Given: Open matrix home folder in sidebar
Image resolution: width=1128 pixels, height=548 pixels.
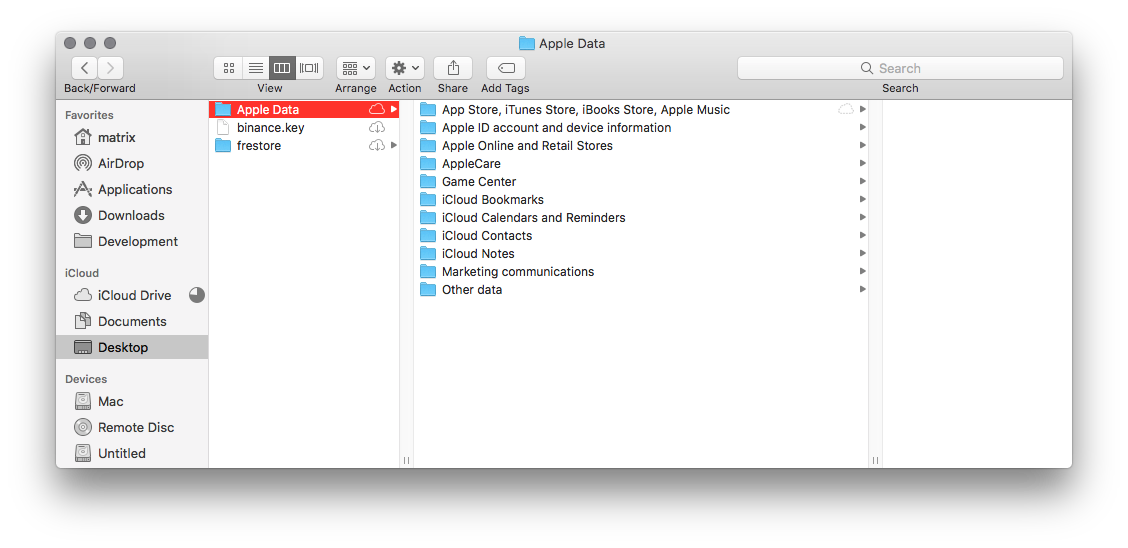Looking at the screenshot, I should pyautogui.click(x=132, y=137).
